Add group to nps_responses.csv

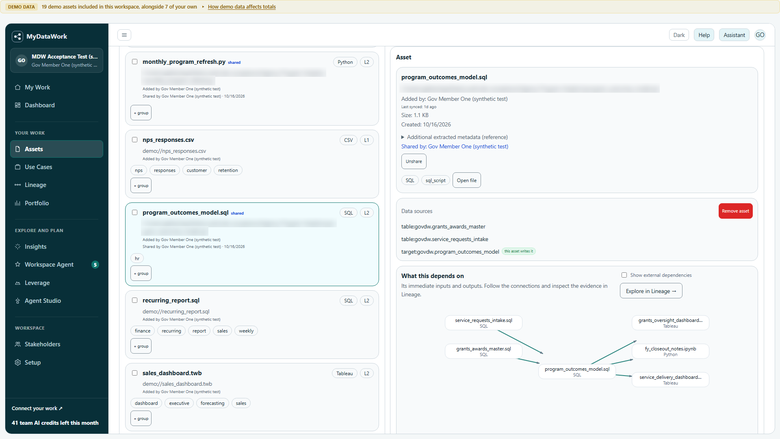[141, 185]
